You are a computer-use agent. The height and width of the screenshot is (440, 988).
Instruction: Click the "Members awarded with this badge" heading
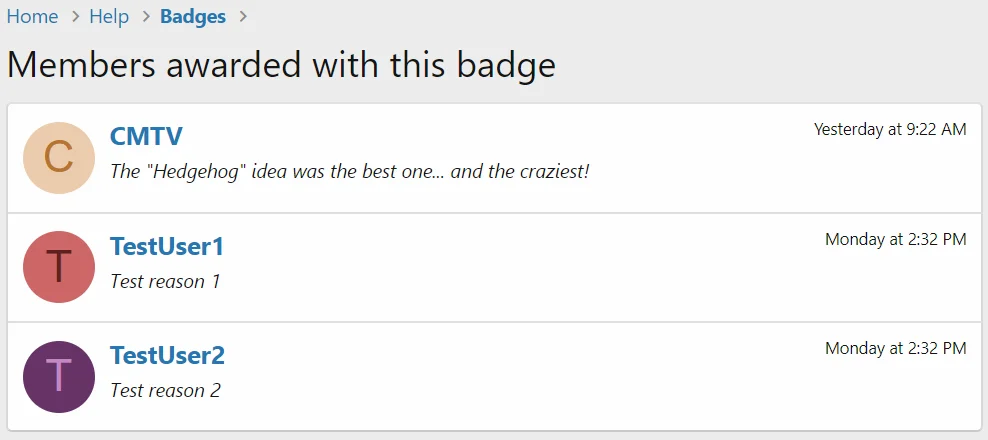(x=281, y=65)
